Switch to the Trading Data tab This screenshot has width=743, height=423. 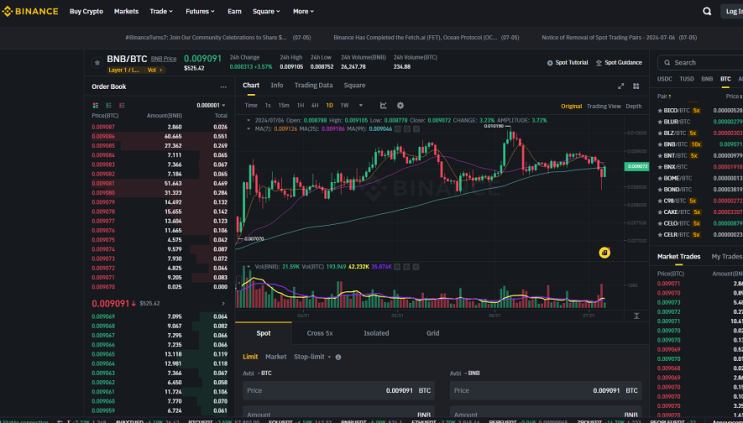tap(313, 85)
